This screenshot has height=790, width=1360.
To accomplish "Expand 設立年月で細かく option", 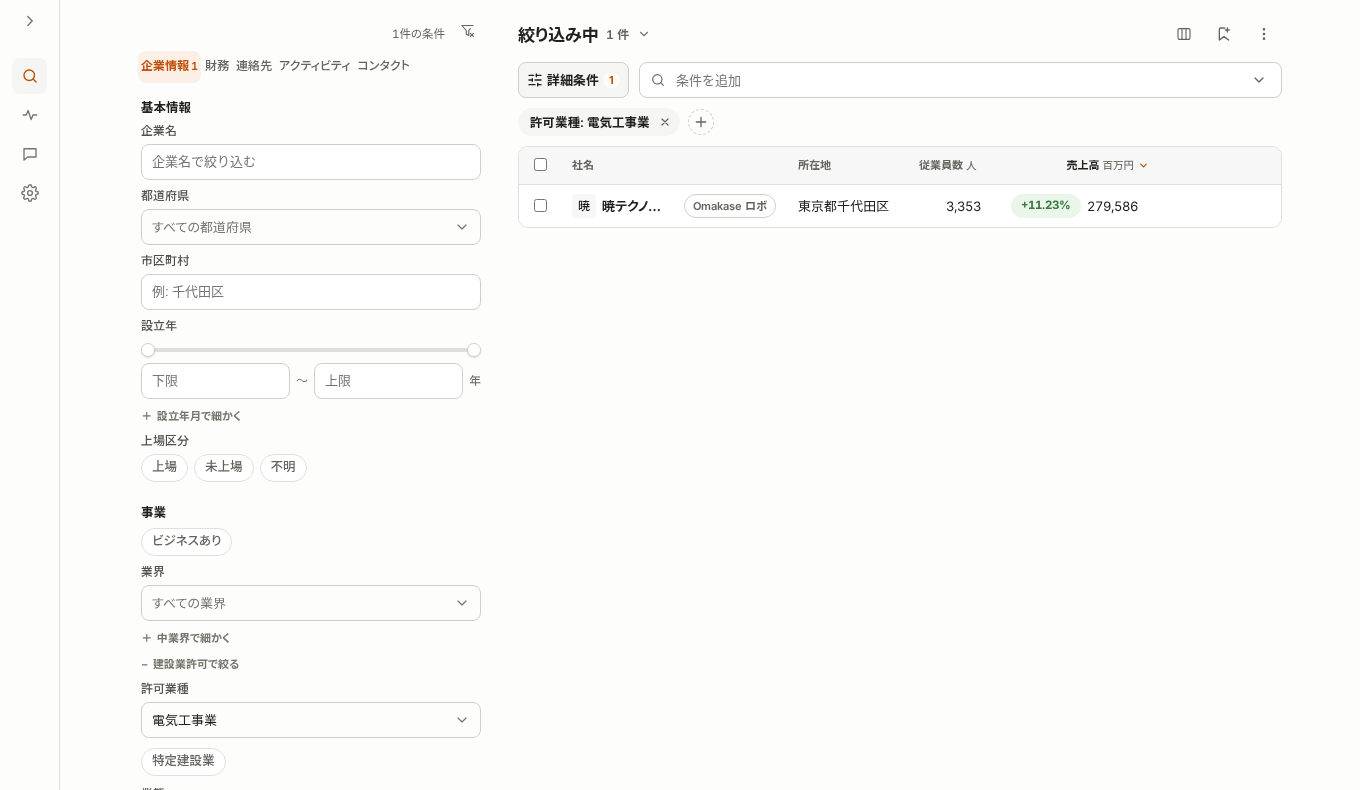I will (191, 416).
